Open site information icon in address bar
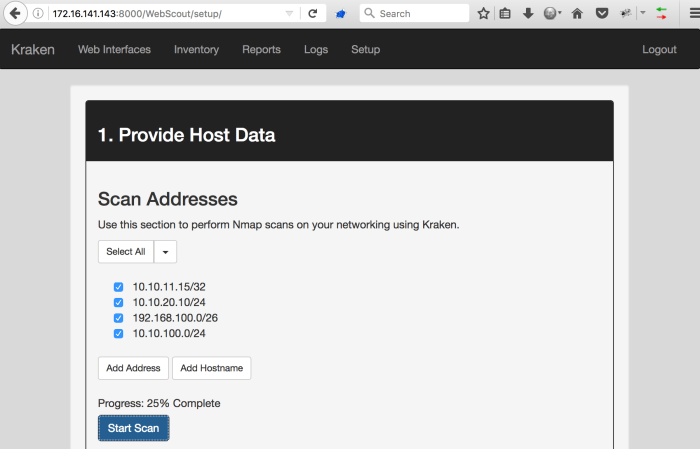This screenshot has height=449, width=700. point(38,13)
